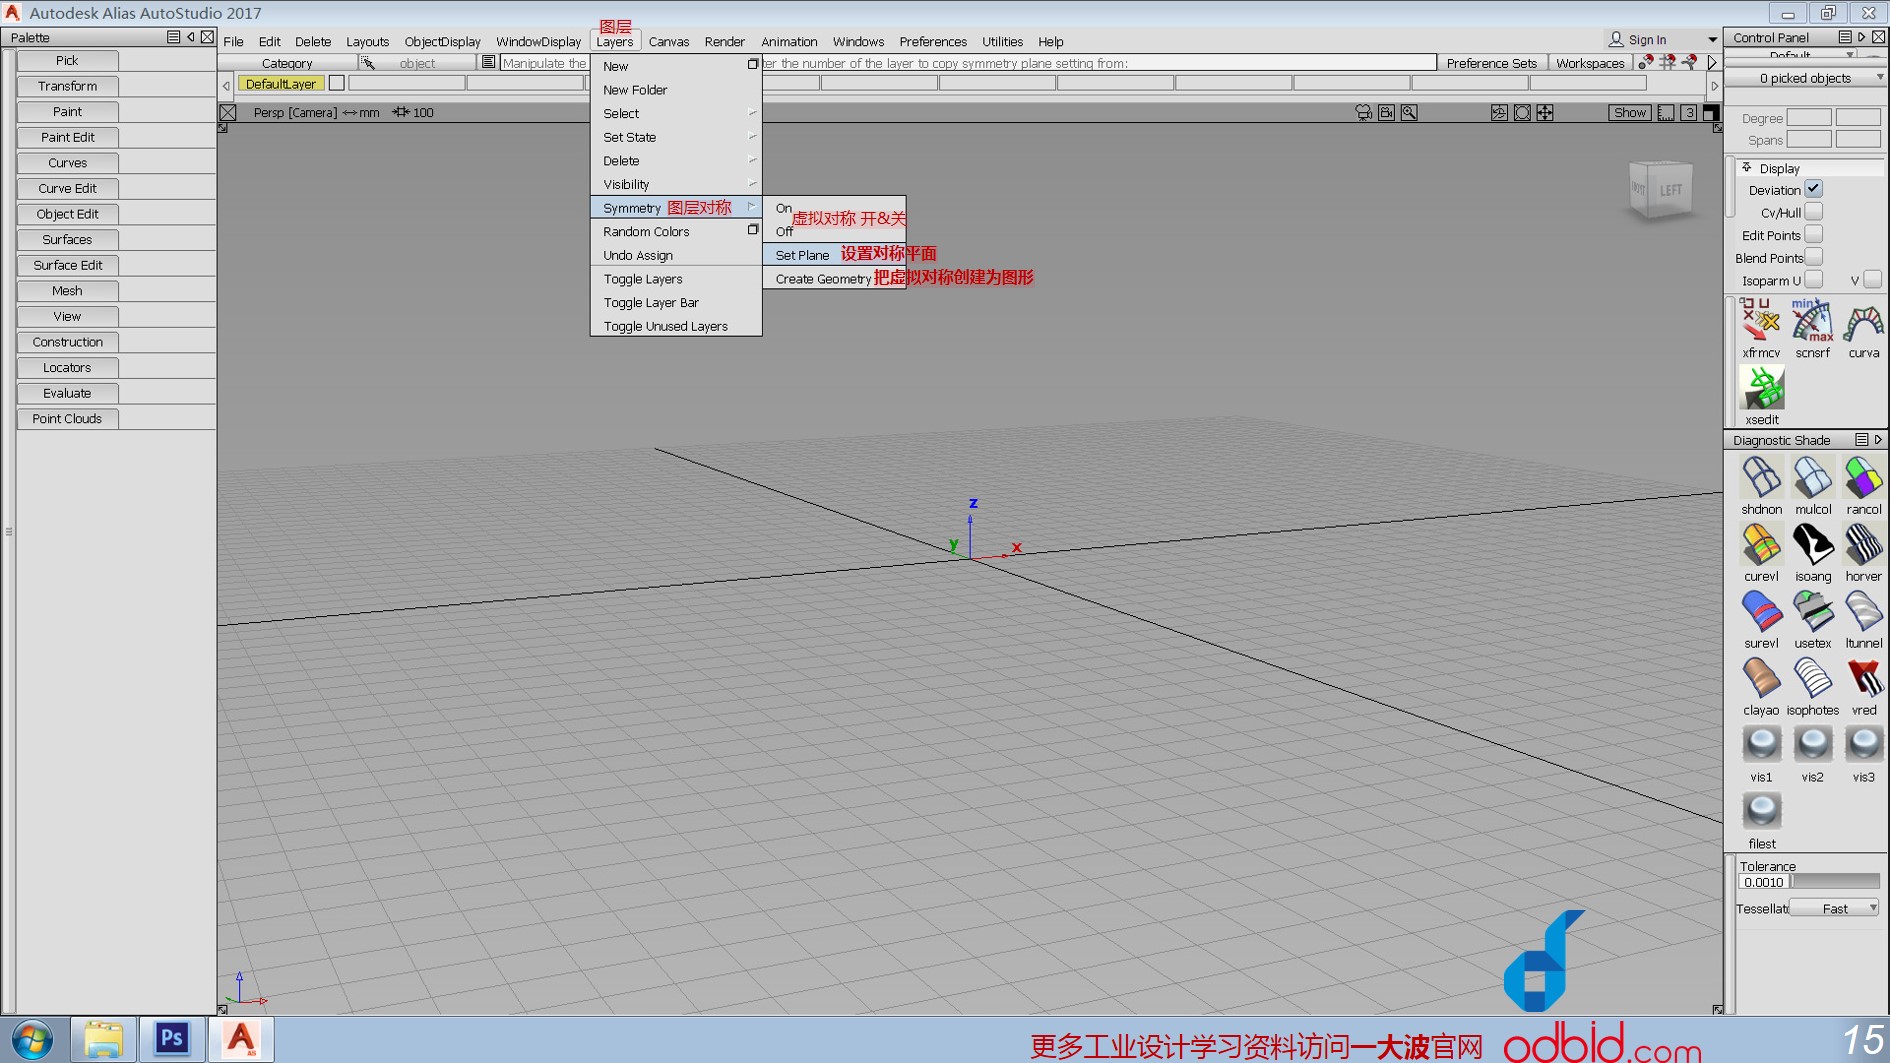The height and width of the screenshot is (1063, 1890).
Task: Apply the mulcol multi-color shade
Action: point(1812,478)
